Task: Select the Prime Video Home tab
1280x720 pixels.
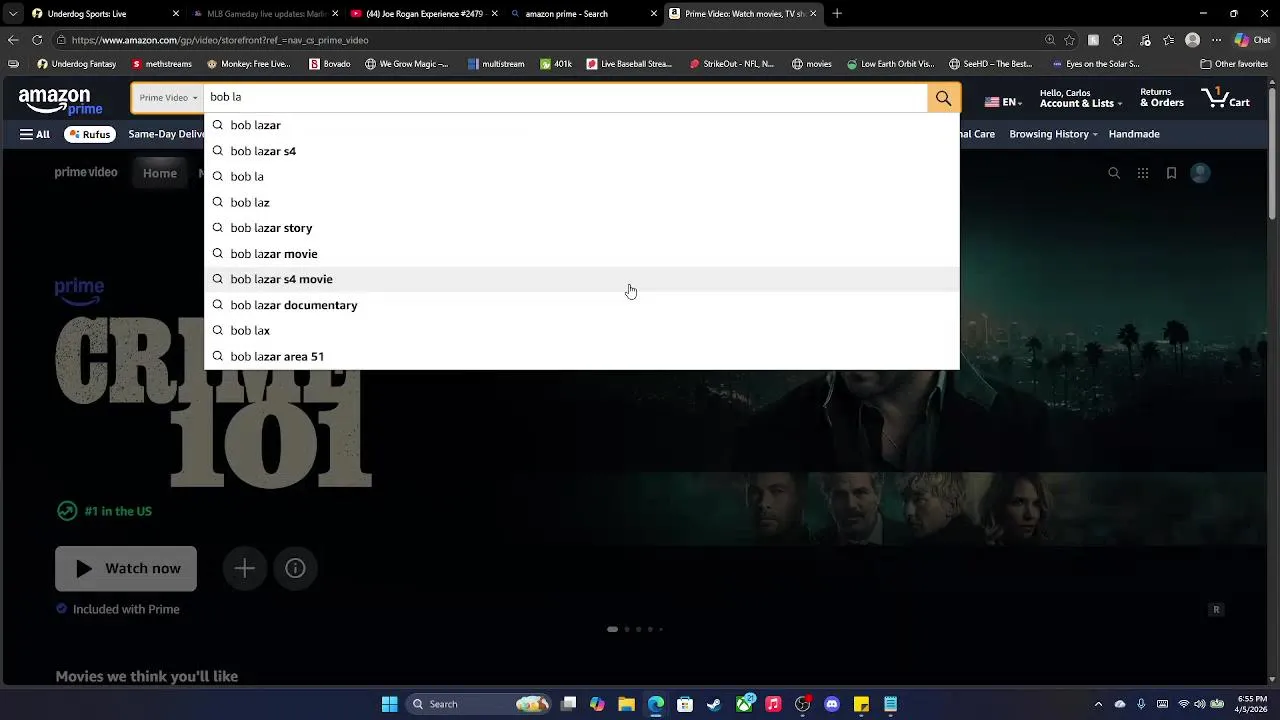Action: (x=160, y=173)
